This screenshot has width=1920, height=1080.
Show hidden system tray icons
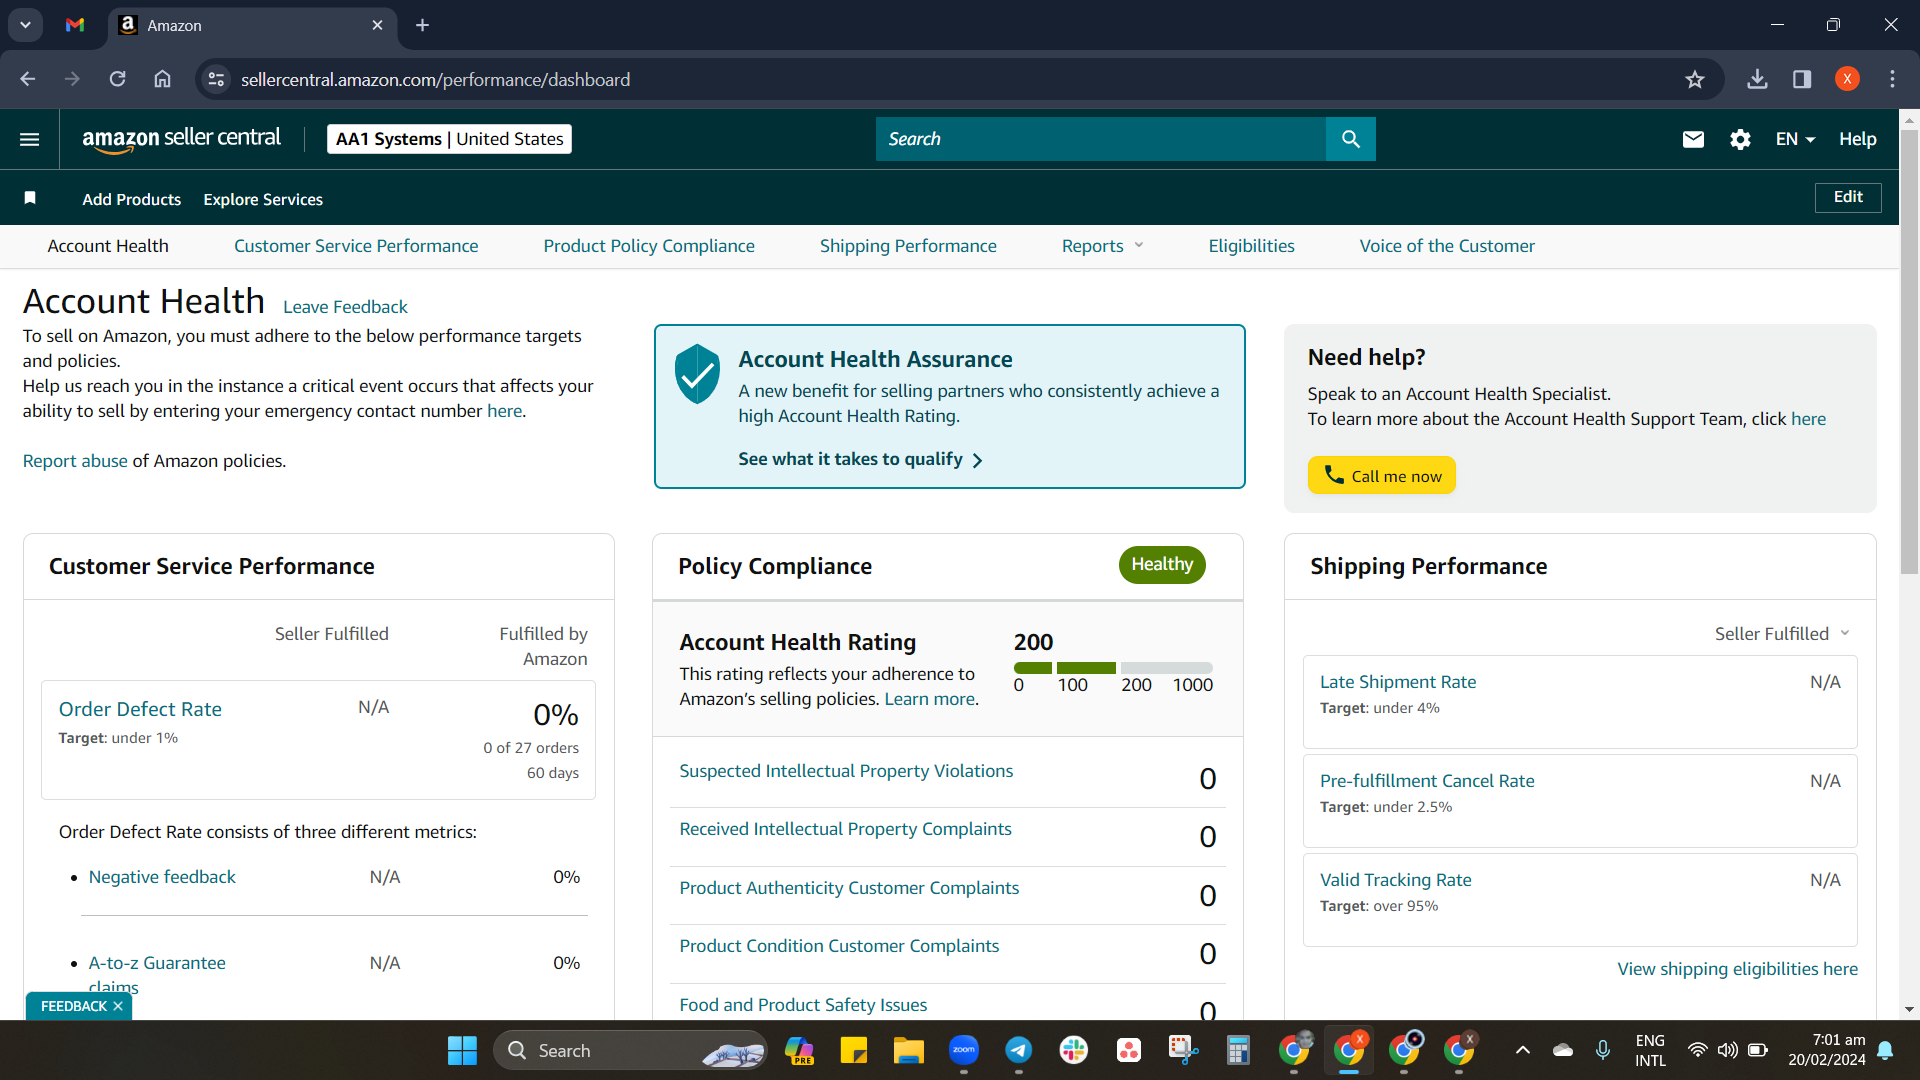point(1522,1050)
